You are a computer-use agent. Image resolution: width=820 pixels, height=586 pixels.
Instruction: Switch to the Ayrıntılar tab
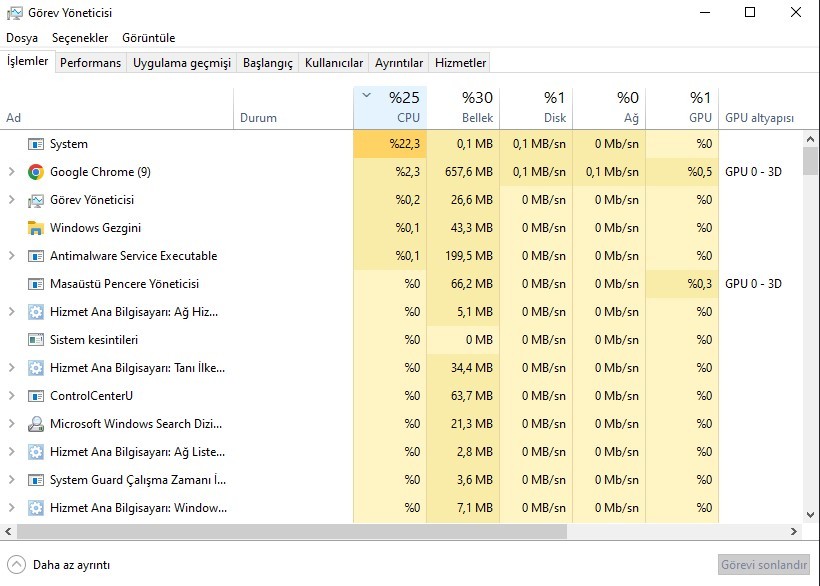pos(398,63)
